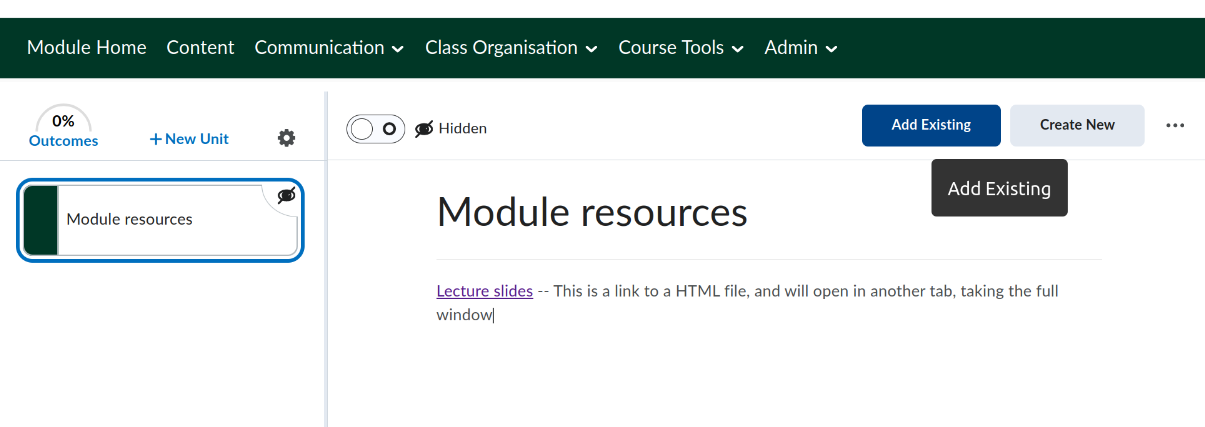Click the Outcomes link
The image size is (1205, 427).
point(63,141)
